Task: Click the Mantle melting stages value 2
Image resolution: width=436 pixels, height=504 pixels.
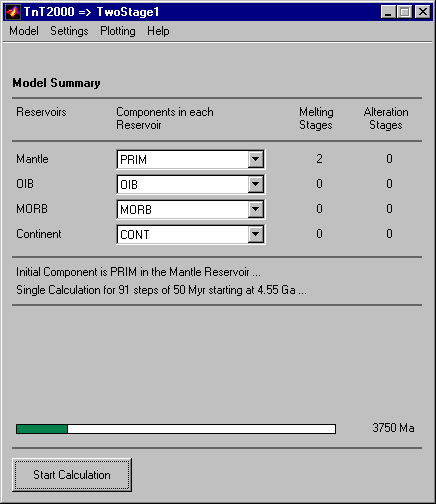Action: [x=319, y=159]
